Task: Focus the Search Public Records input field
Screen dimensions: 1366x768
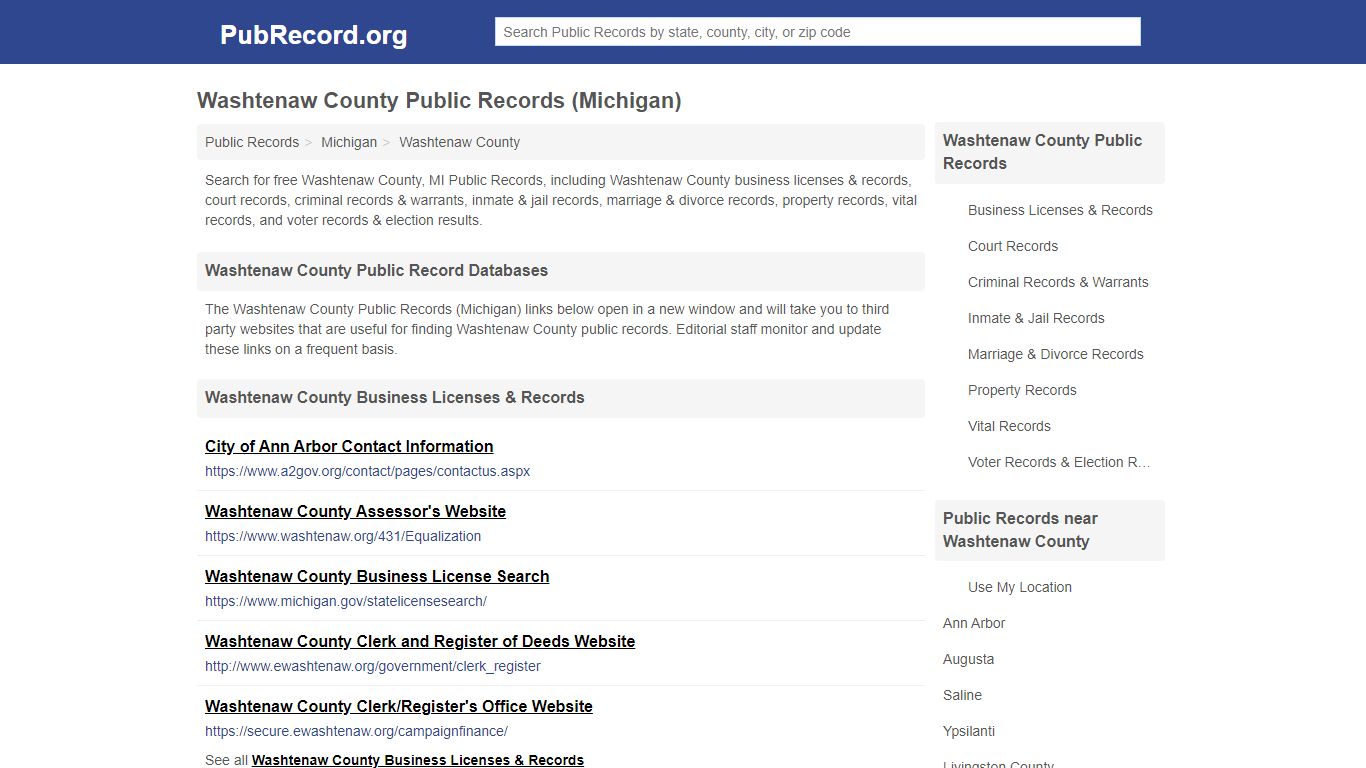Action: coord(817,32)
